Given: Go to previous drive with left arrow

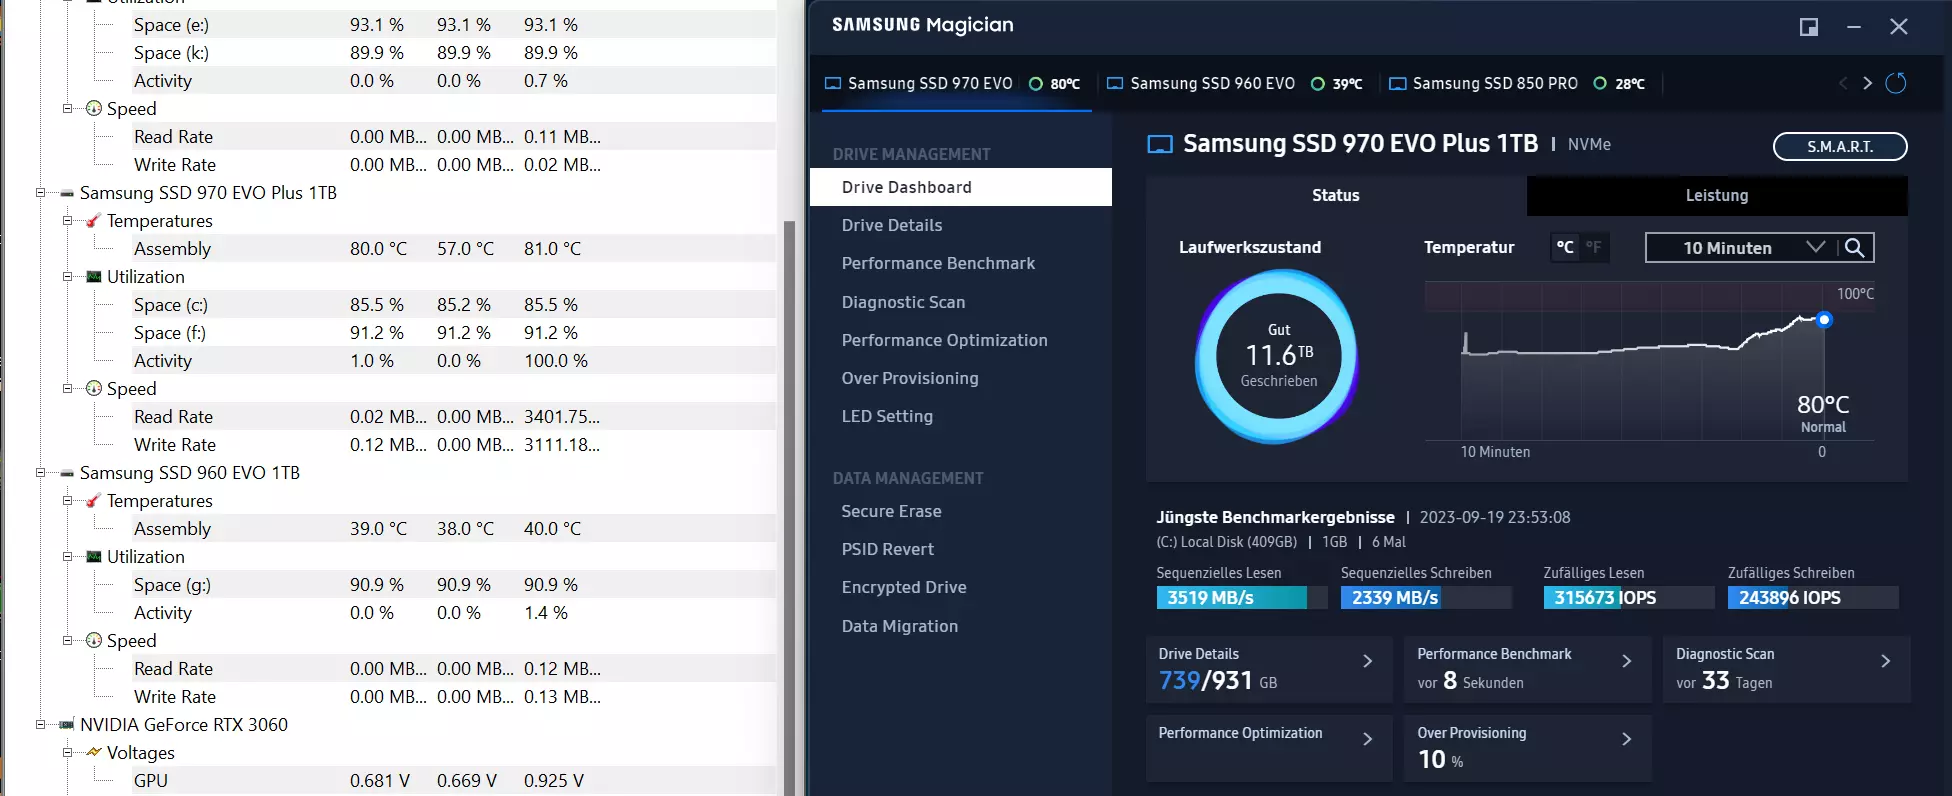Looking at the screenshot, I should coord(1843,83).
